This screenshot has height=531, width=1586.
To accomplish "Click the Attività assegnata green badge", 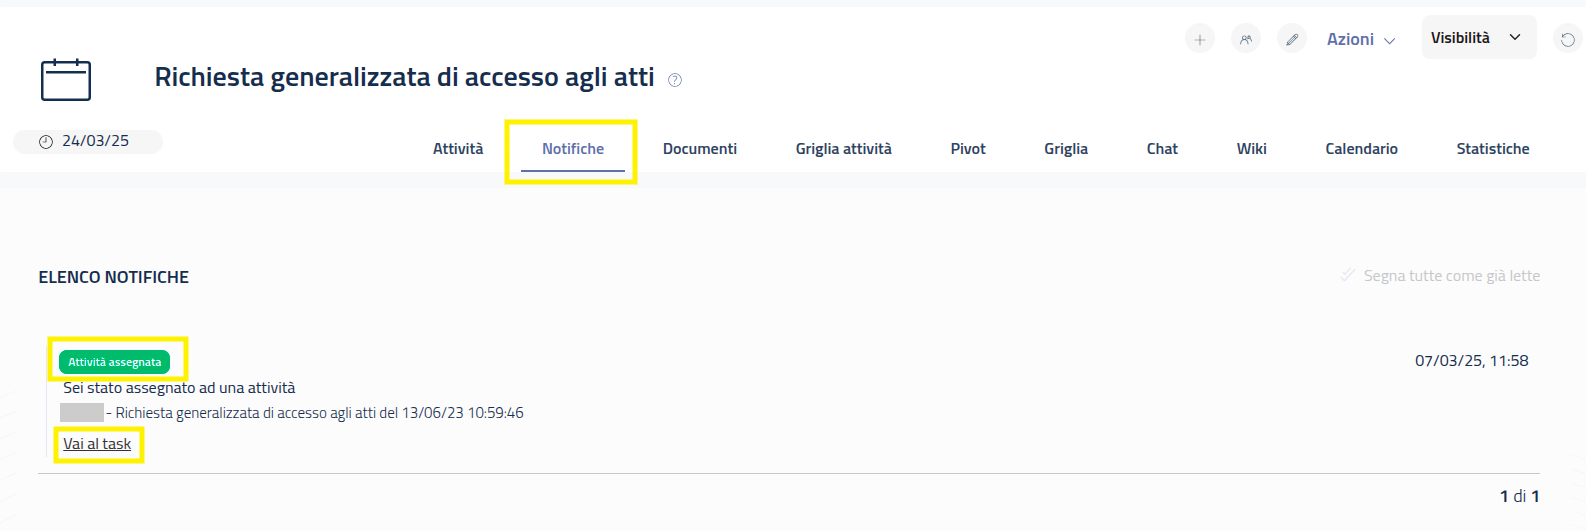I will (114, 362).
